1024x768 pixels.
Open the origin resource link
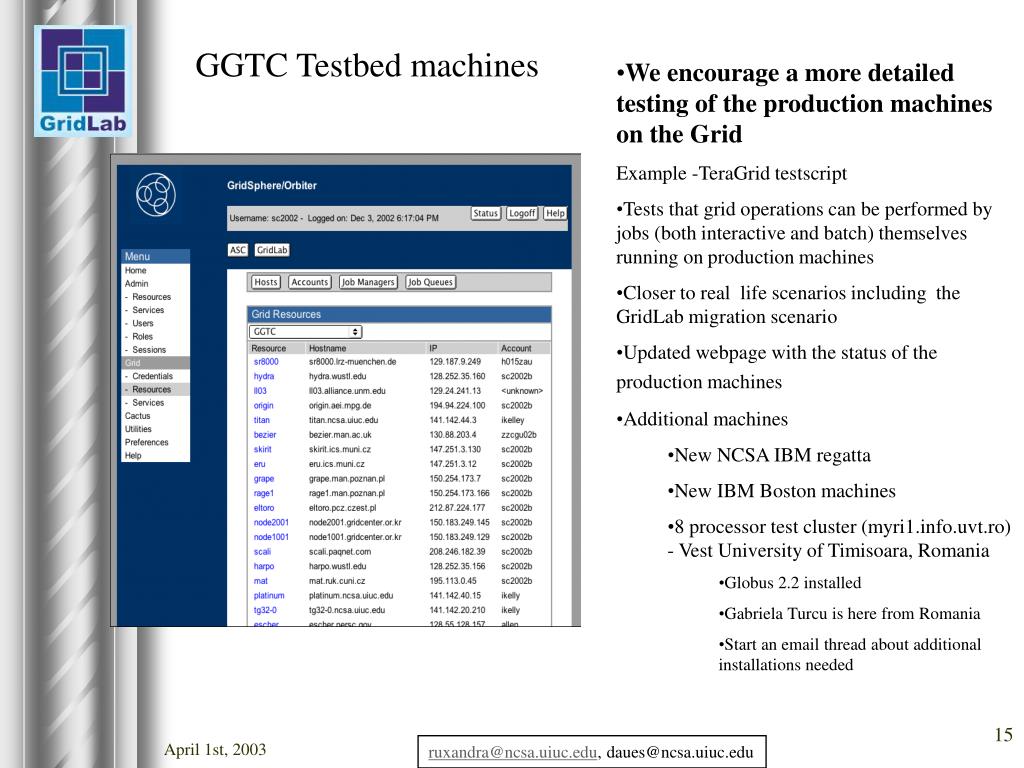coord(263,406)
